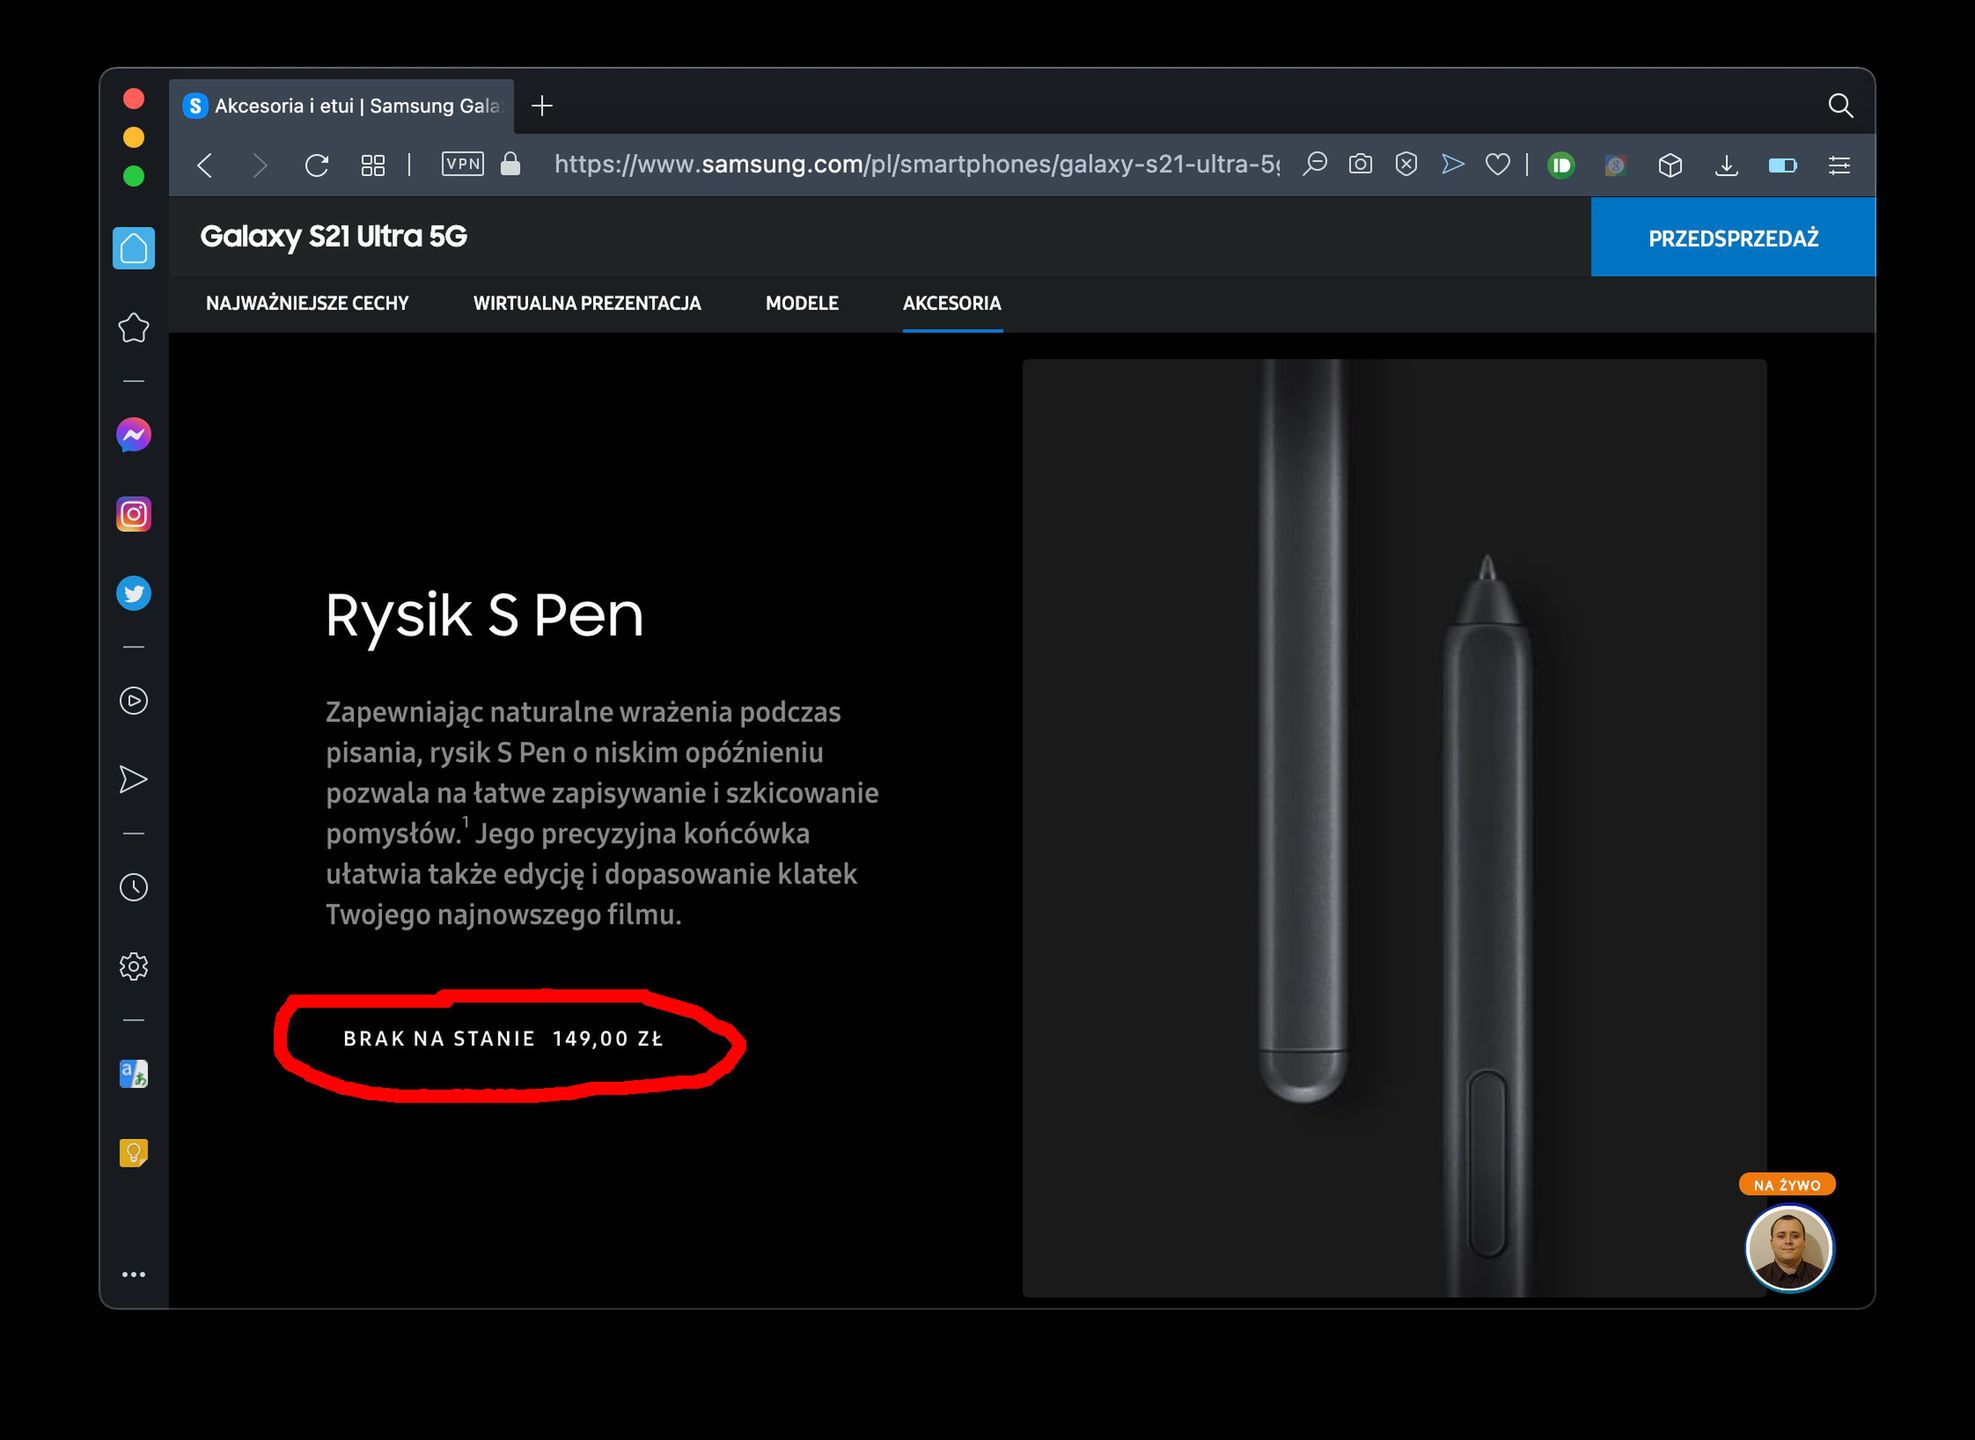Screen dimensions: 1975x1440
Task: Reload the current page
Action: [316, 165]
